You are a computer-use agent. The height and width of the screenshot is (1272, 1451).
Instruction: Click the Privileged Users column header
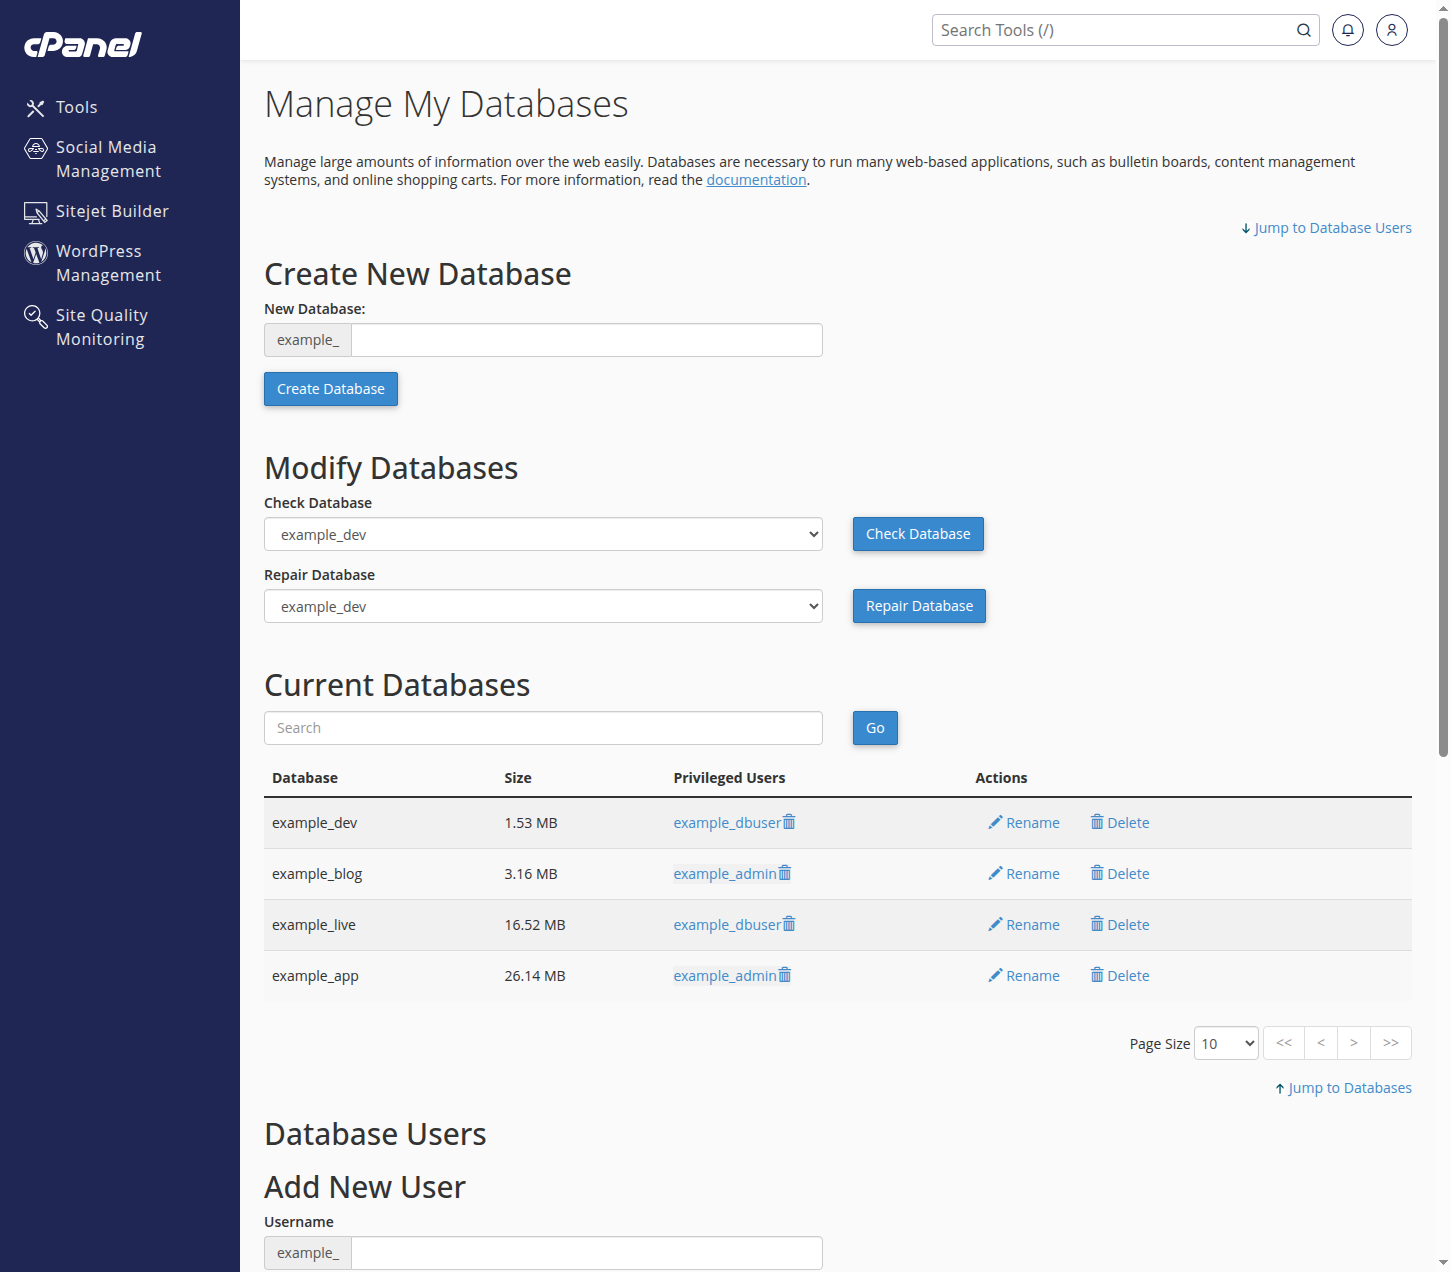(729, 778)
